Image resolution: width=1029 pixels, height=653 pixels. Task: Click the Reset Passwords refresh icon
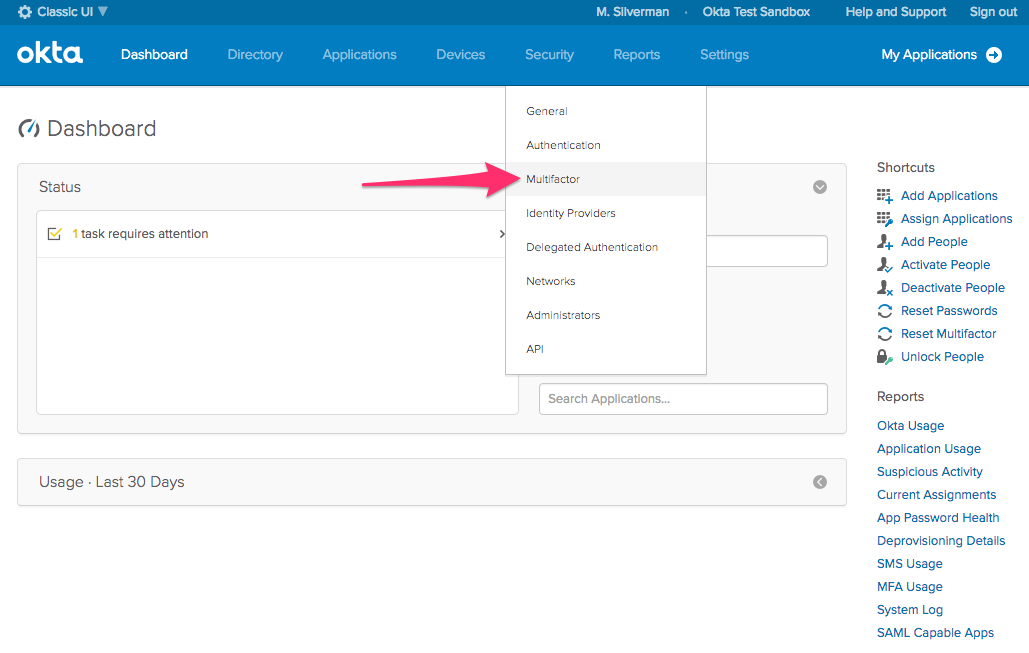pos(884,311)
